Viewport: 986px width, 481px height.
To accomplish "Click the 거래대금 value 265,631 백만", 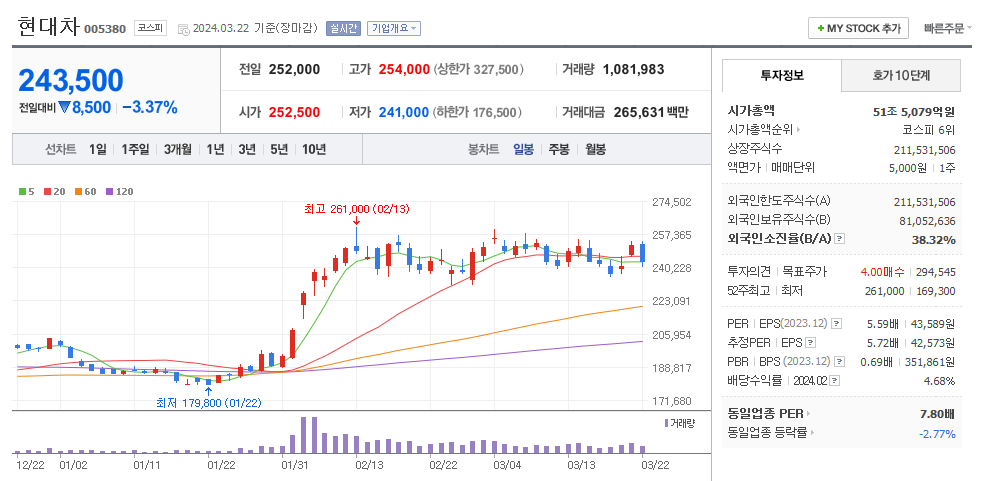I will [x=649, y=113].
